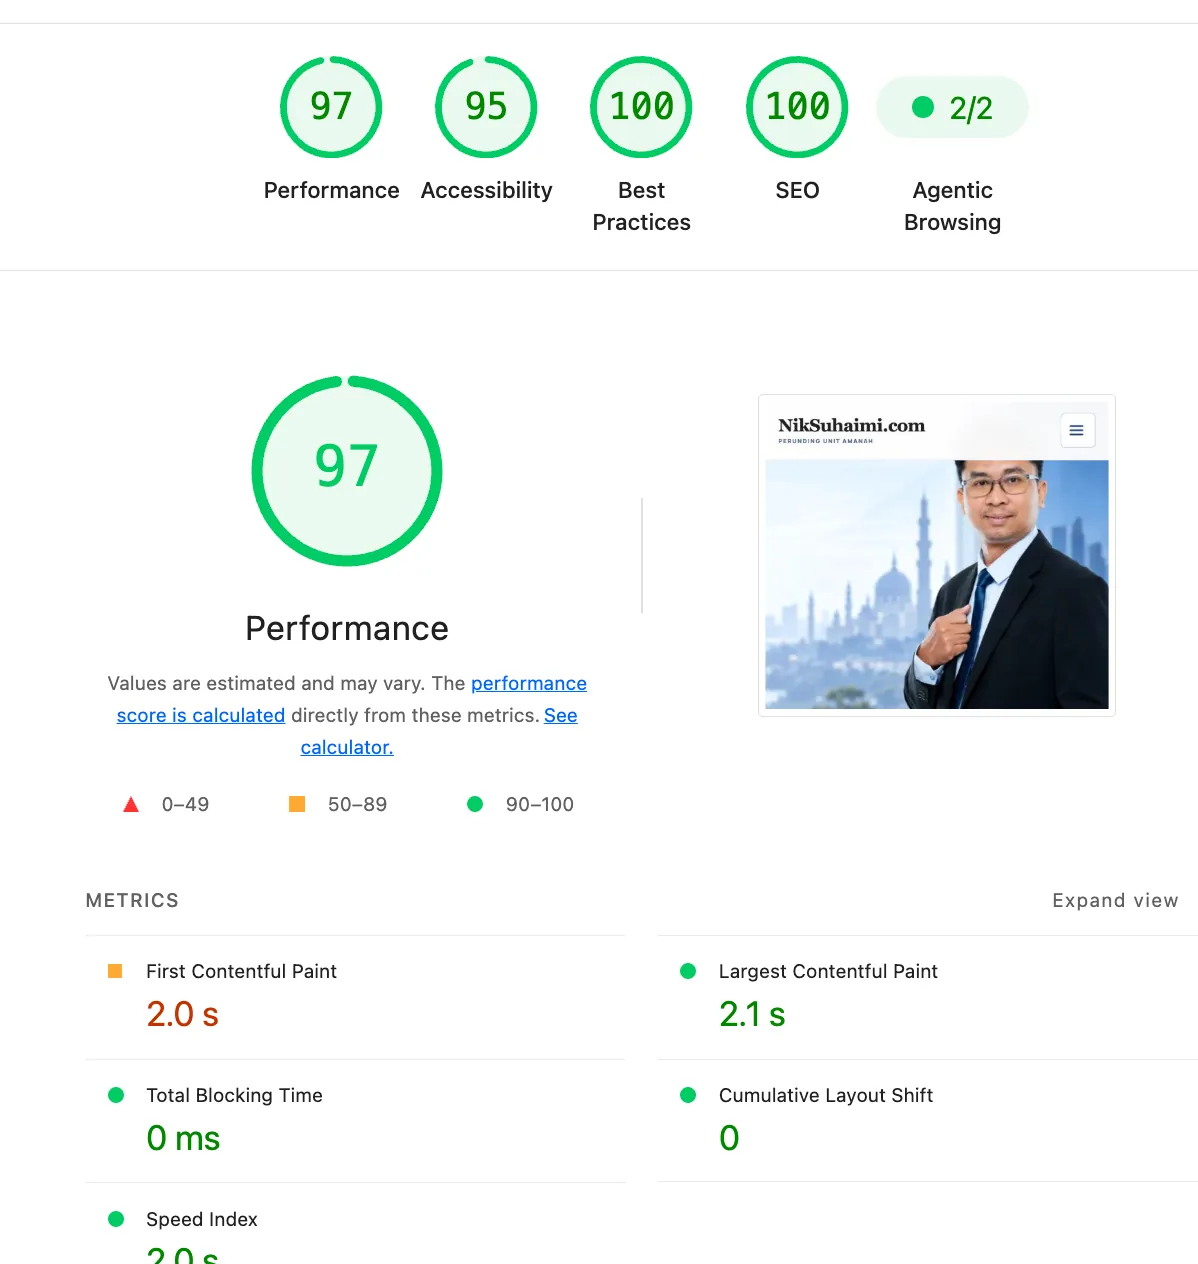
Task: Click the orange square 50–89 legend icon
Action: (297, 804)
